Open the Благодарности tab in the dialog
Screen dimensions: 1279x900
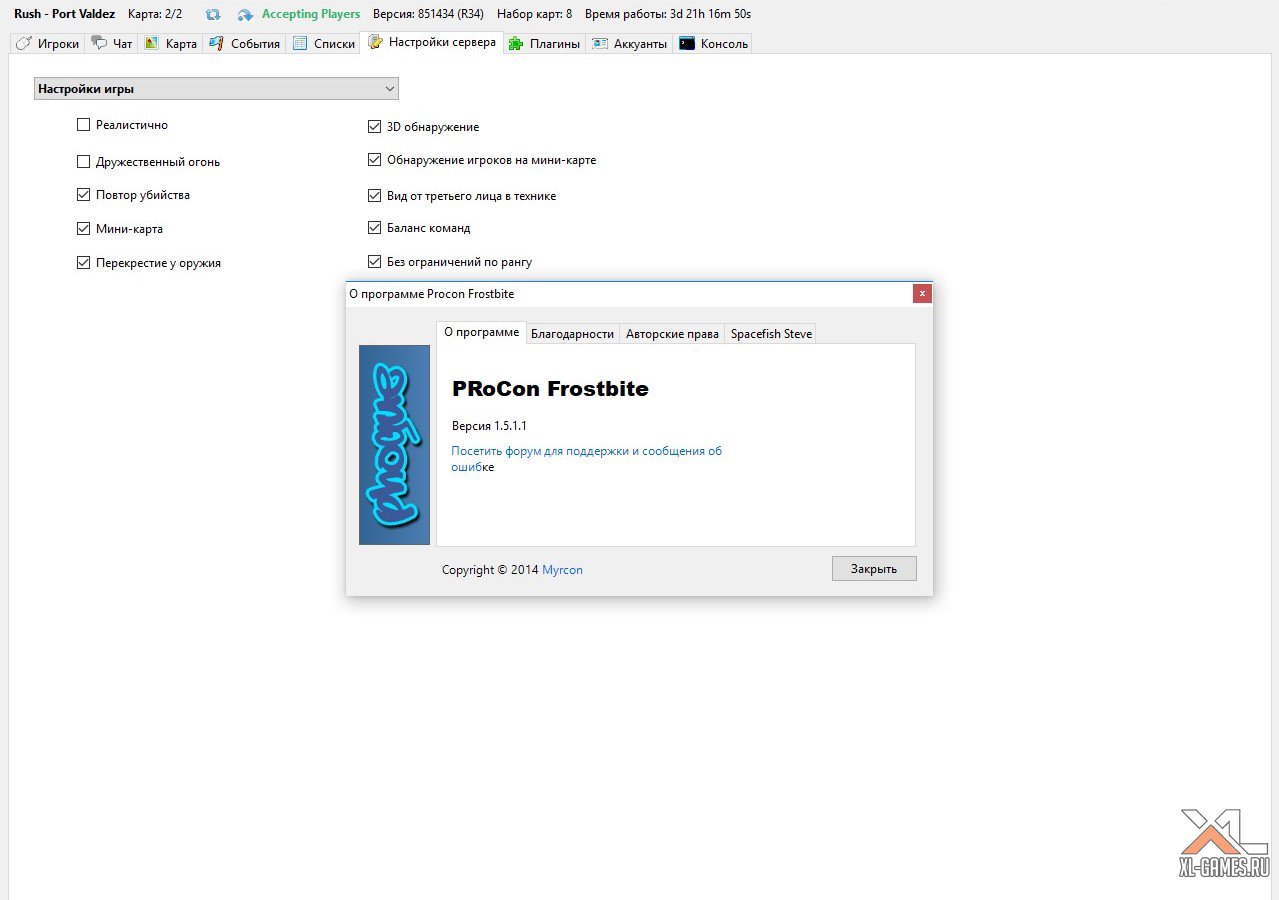pos(572,334)
